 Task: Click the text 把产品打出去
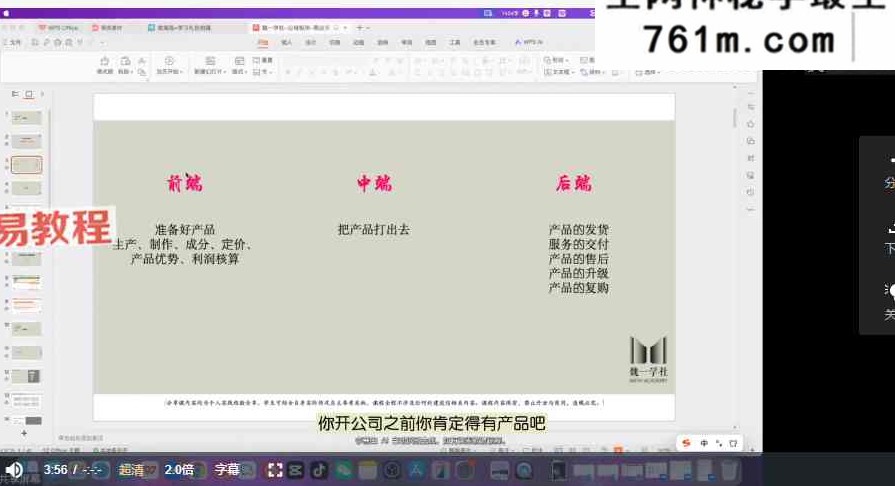click(x=373, y=230)
